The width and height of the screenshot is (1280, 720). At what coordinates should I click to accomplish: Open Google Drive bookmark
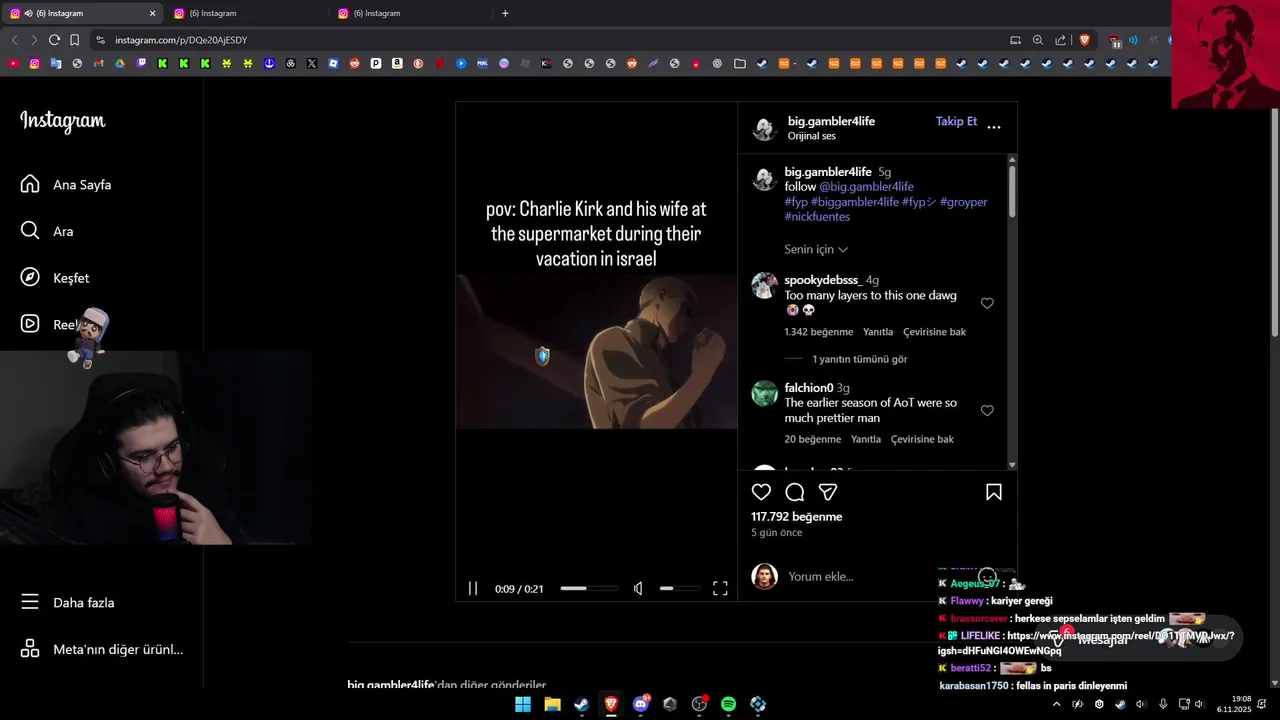click(x=119, y=63)
